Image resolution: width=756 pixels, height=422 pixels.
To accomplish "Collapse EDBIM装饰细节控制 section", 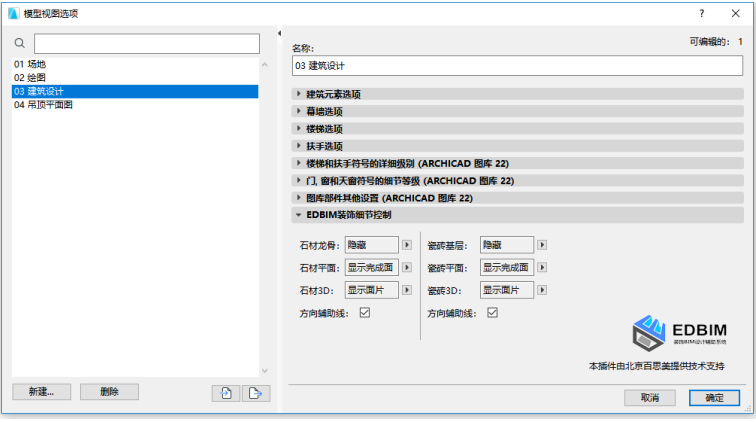I will 517,215.
